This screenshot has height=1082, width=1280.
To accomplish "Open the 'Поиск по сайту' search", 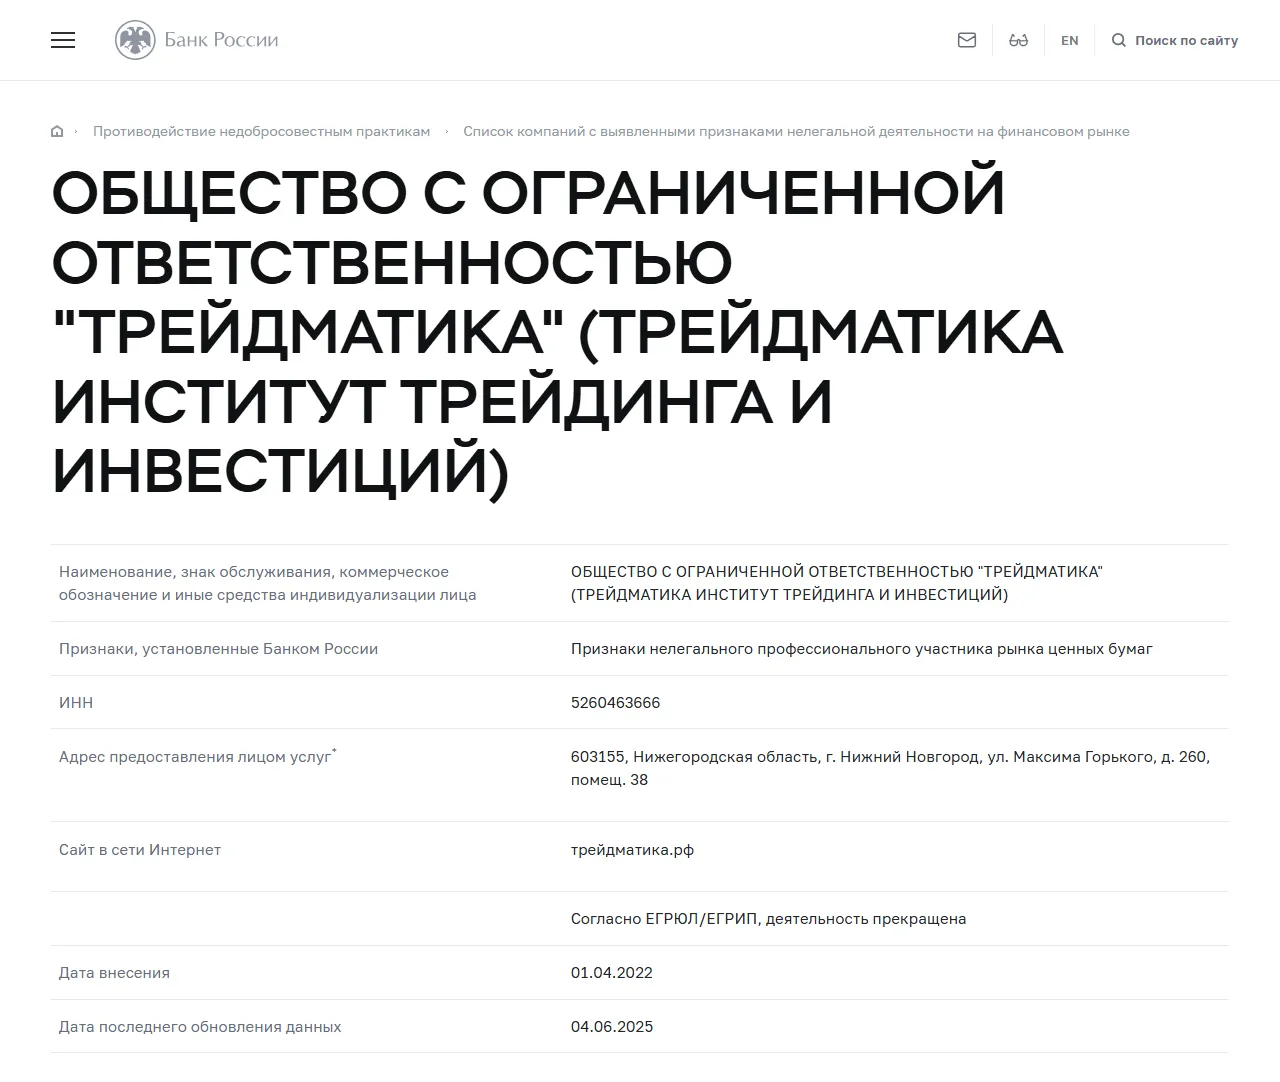I will 1175,41.
